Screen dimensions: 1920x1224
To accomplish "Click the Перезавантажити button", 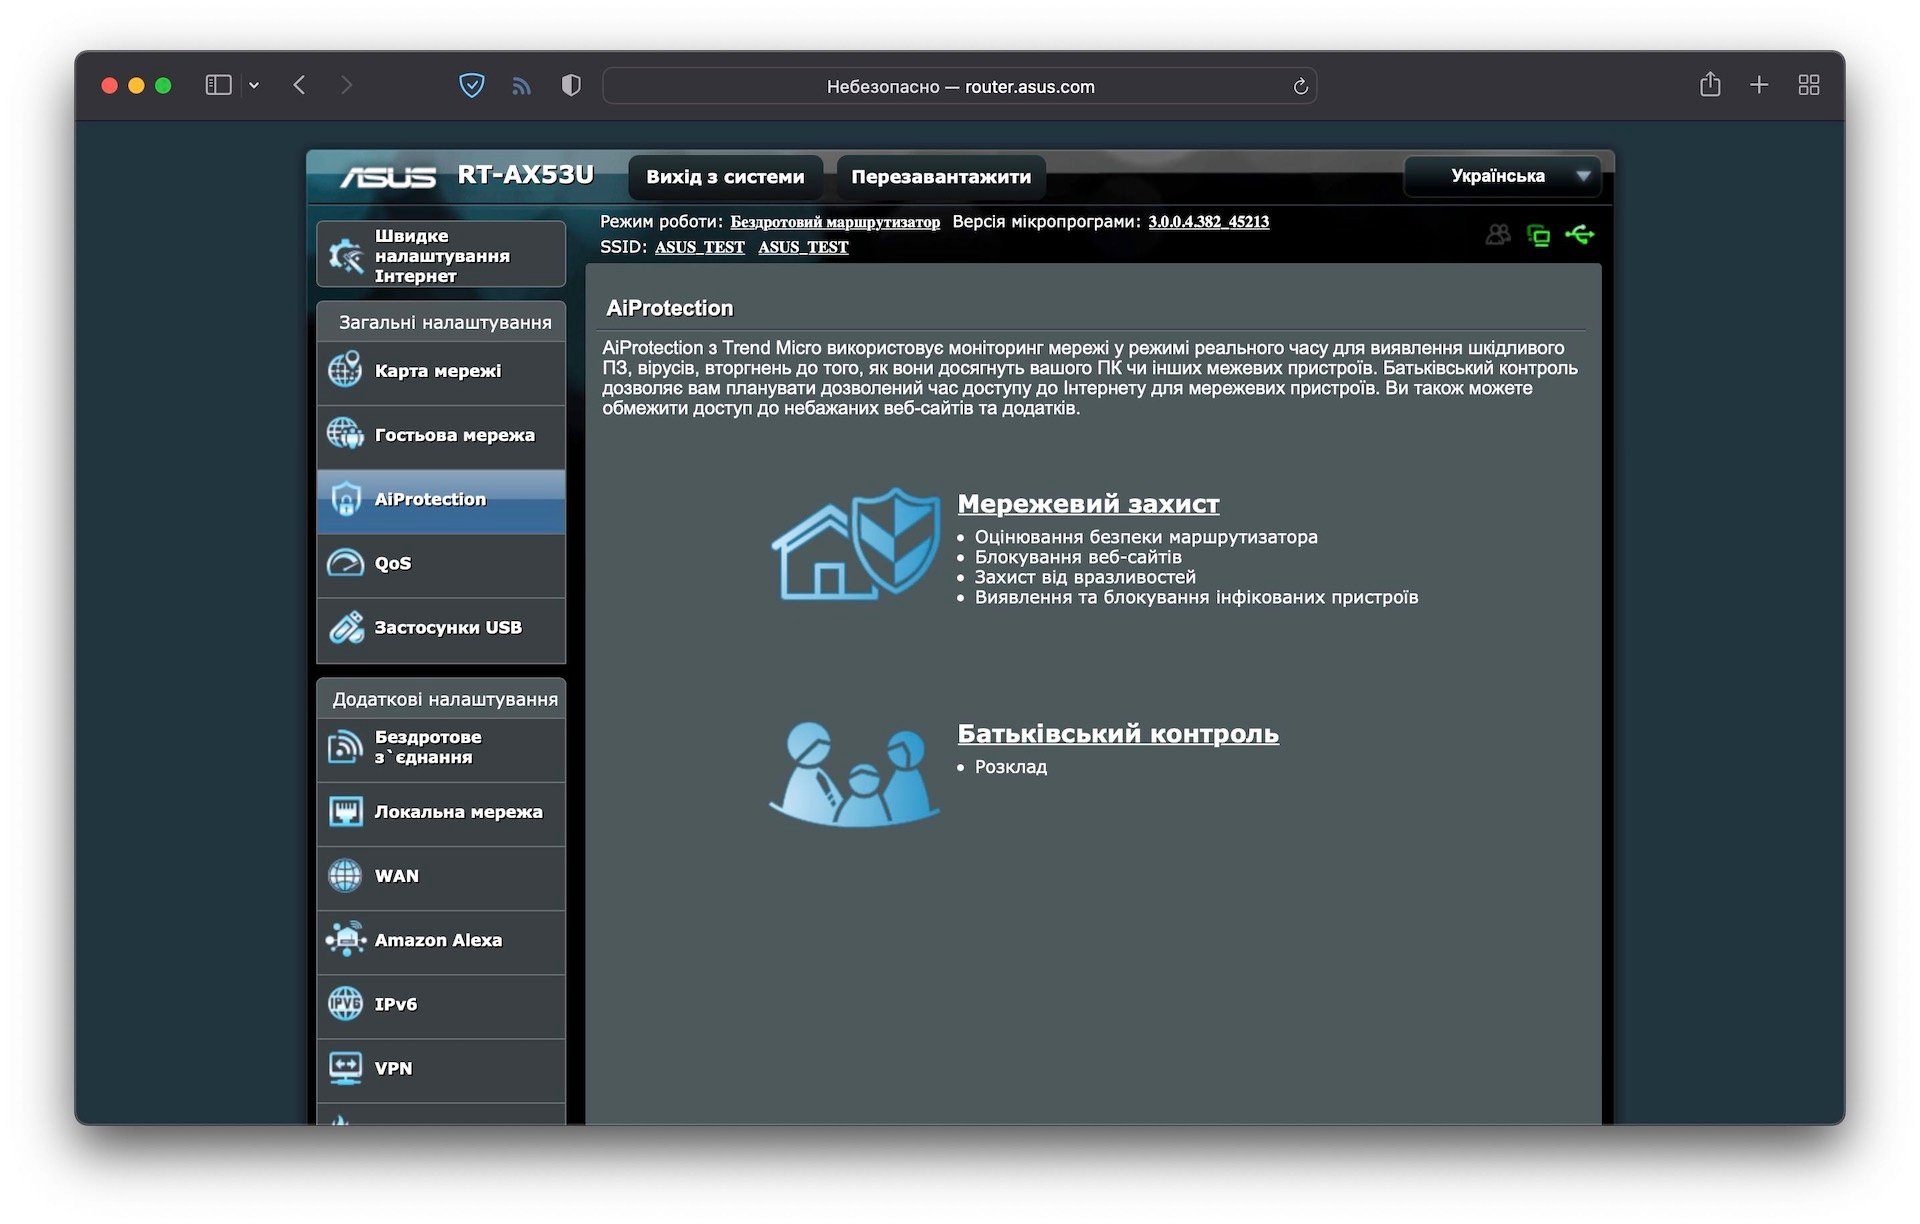I will 941,177.
